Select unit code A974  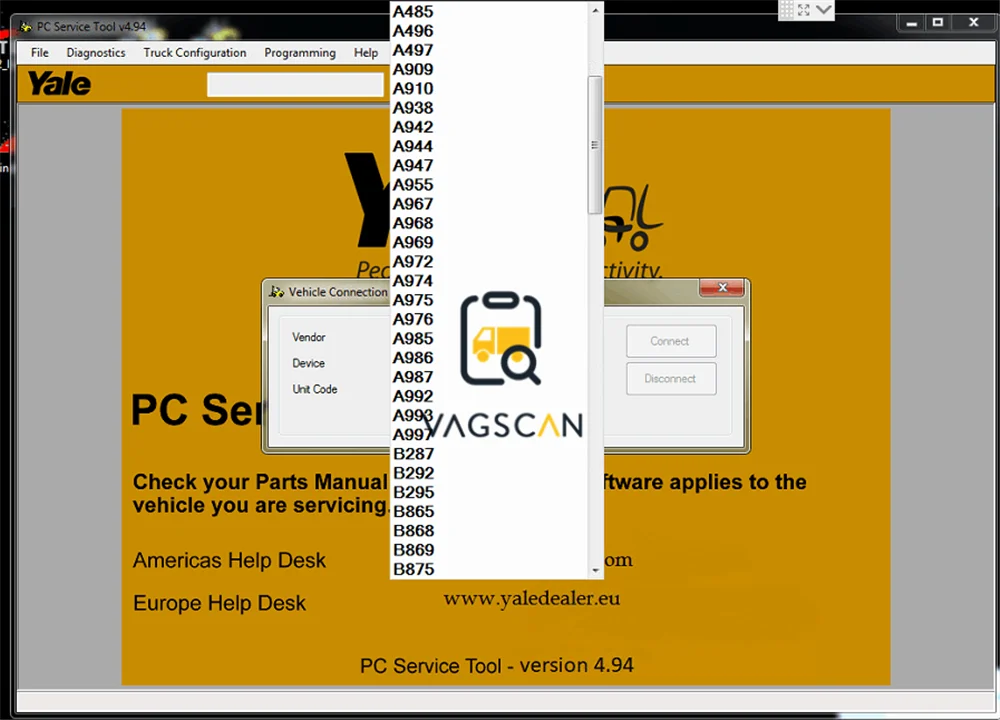click(489, 281)
